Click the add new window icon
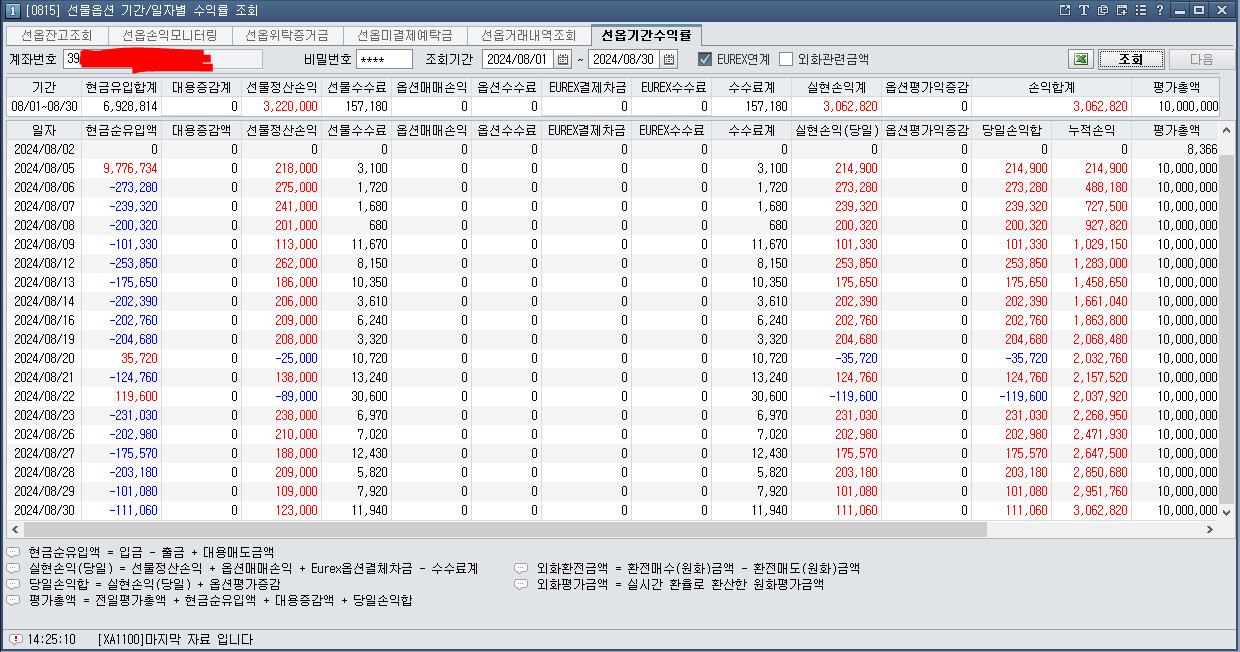The height and width of the screenshot is (652, 1240). click(x=1120, y=10)
